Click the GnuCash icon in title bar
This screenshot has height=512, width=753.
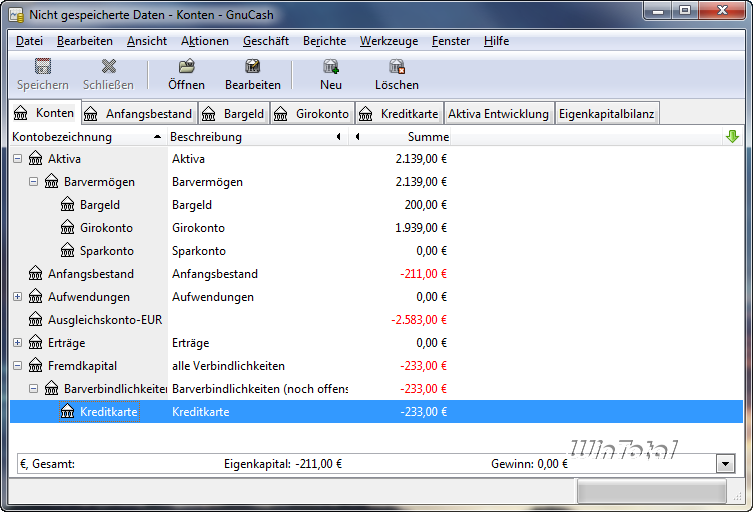coord(16,15)
